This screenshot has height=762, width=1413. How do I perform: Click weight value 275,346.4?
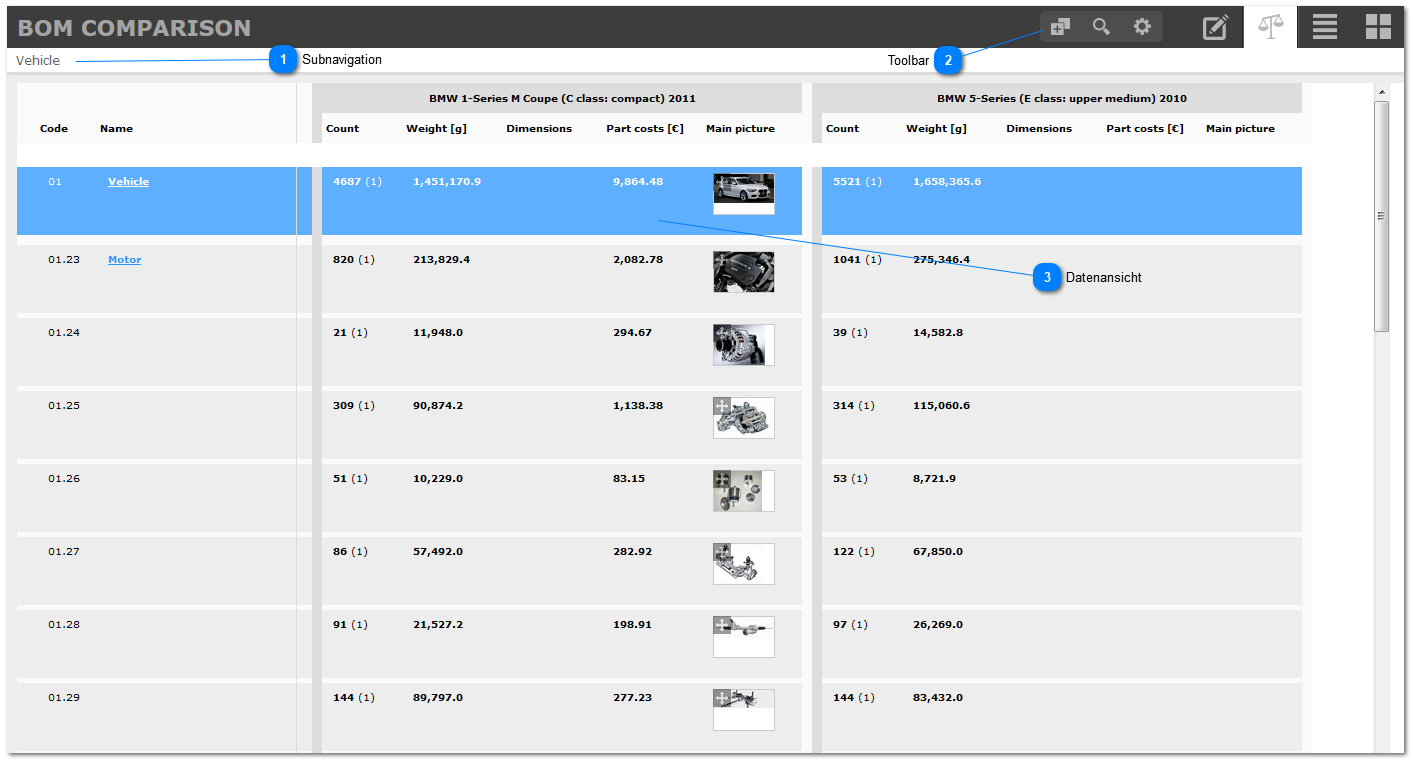point(941,259)
